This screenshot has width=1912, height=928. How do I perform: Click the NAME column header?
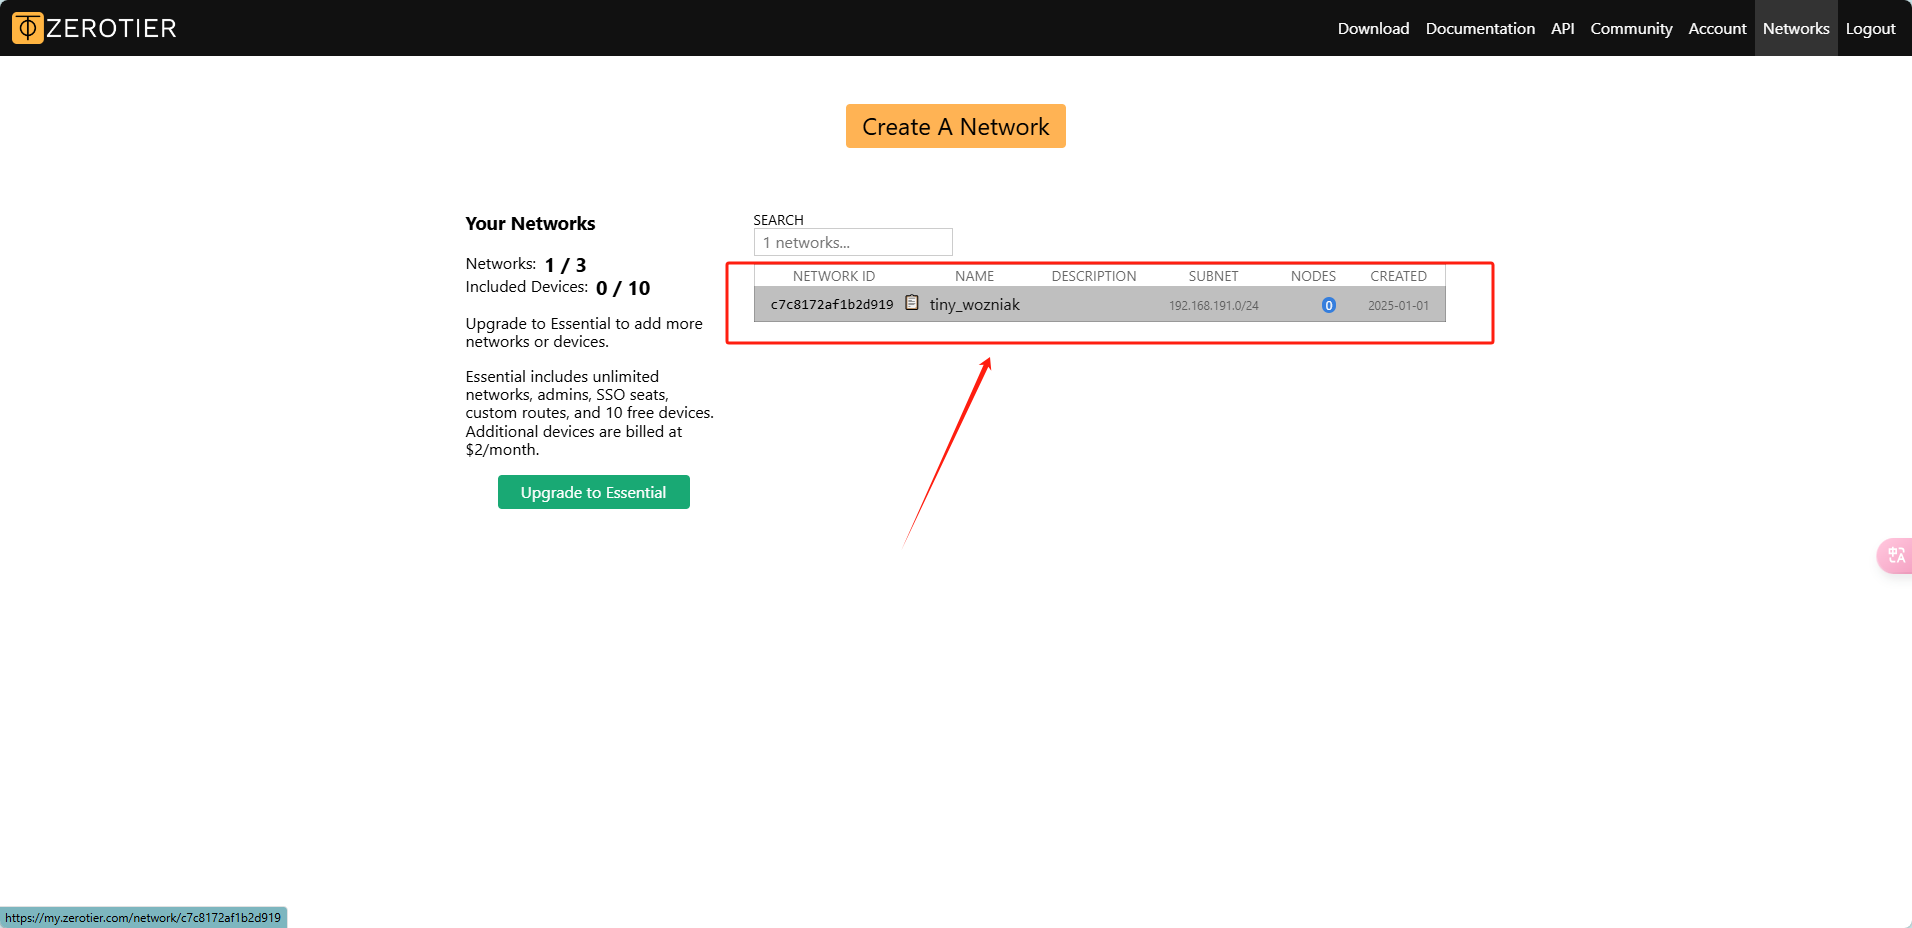pyautogui.click(x=974, y=276)
